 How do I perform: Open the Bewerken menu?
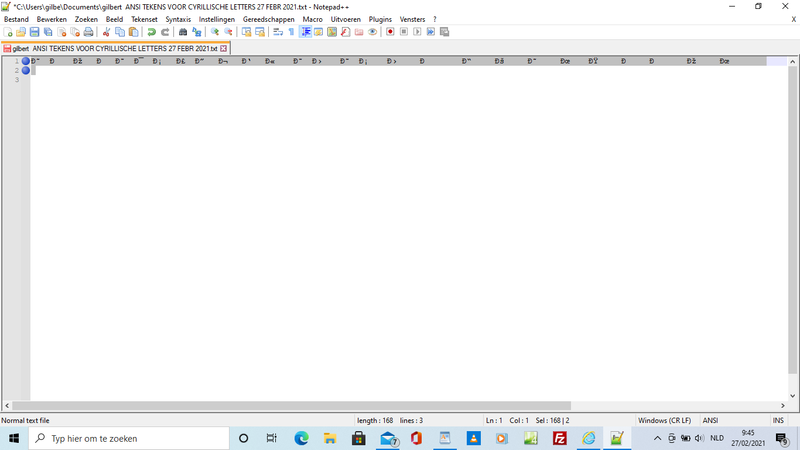[x=52, y=19]
